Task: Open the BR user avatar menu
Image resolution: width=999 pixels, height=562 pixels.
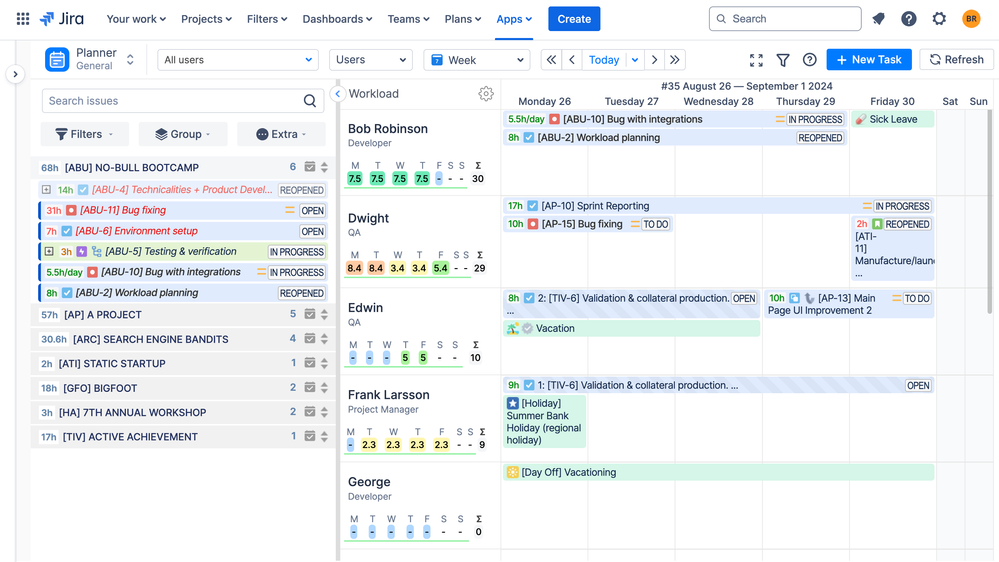Action: coord(971,18)
